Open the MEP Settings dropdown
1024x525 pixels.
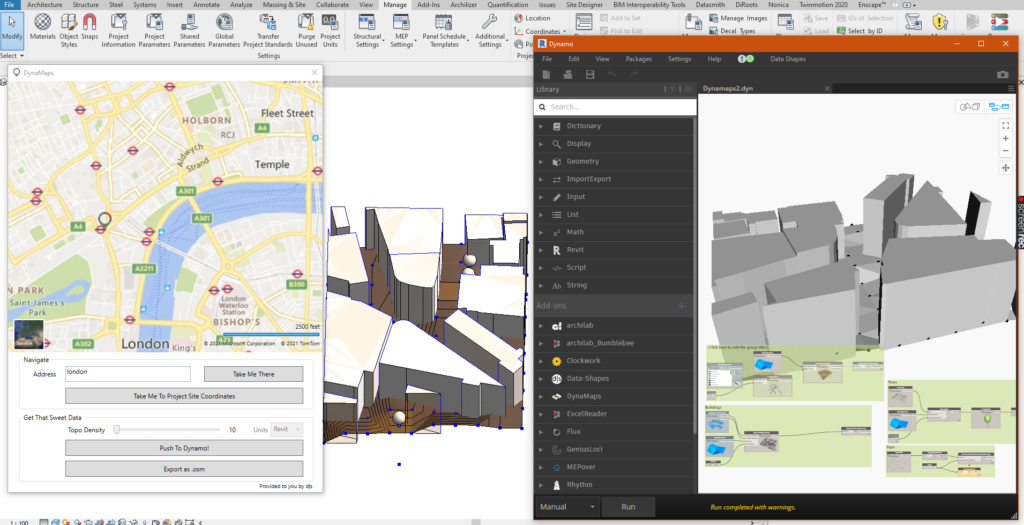point(402,31)
